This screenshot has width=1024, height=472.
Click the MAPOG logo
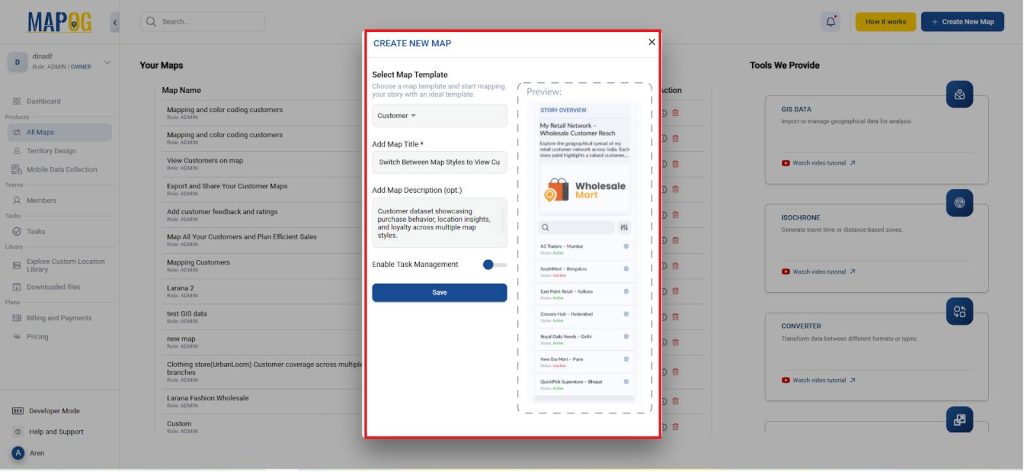59,22
